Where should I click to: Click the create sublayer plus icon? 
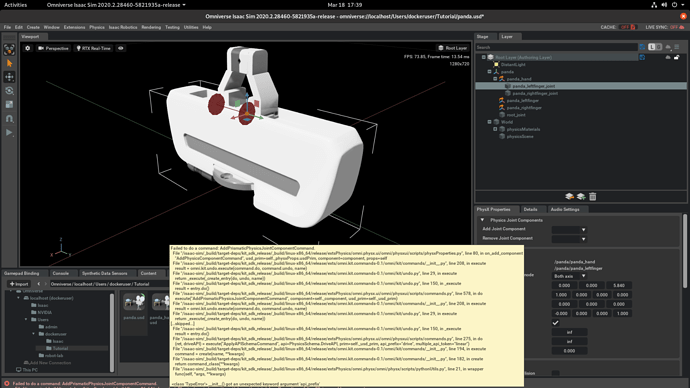pos(581,197)
